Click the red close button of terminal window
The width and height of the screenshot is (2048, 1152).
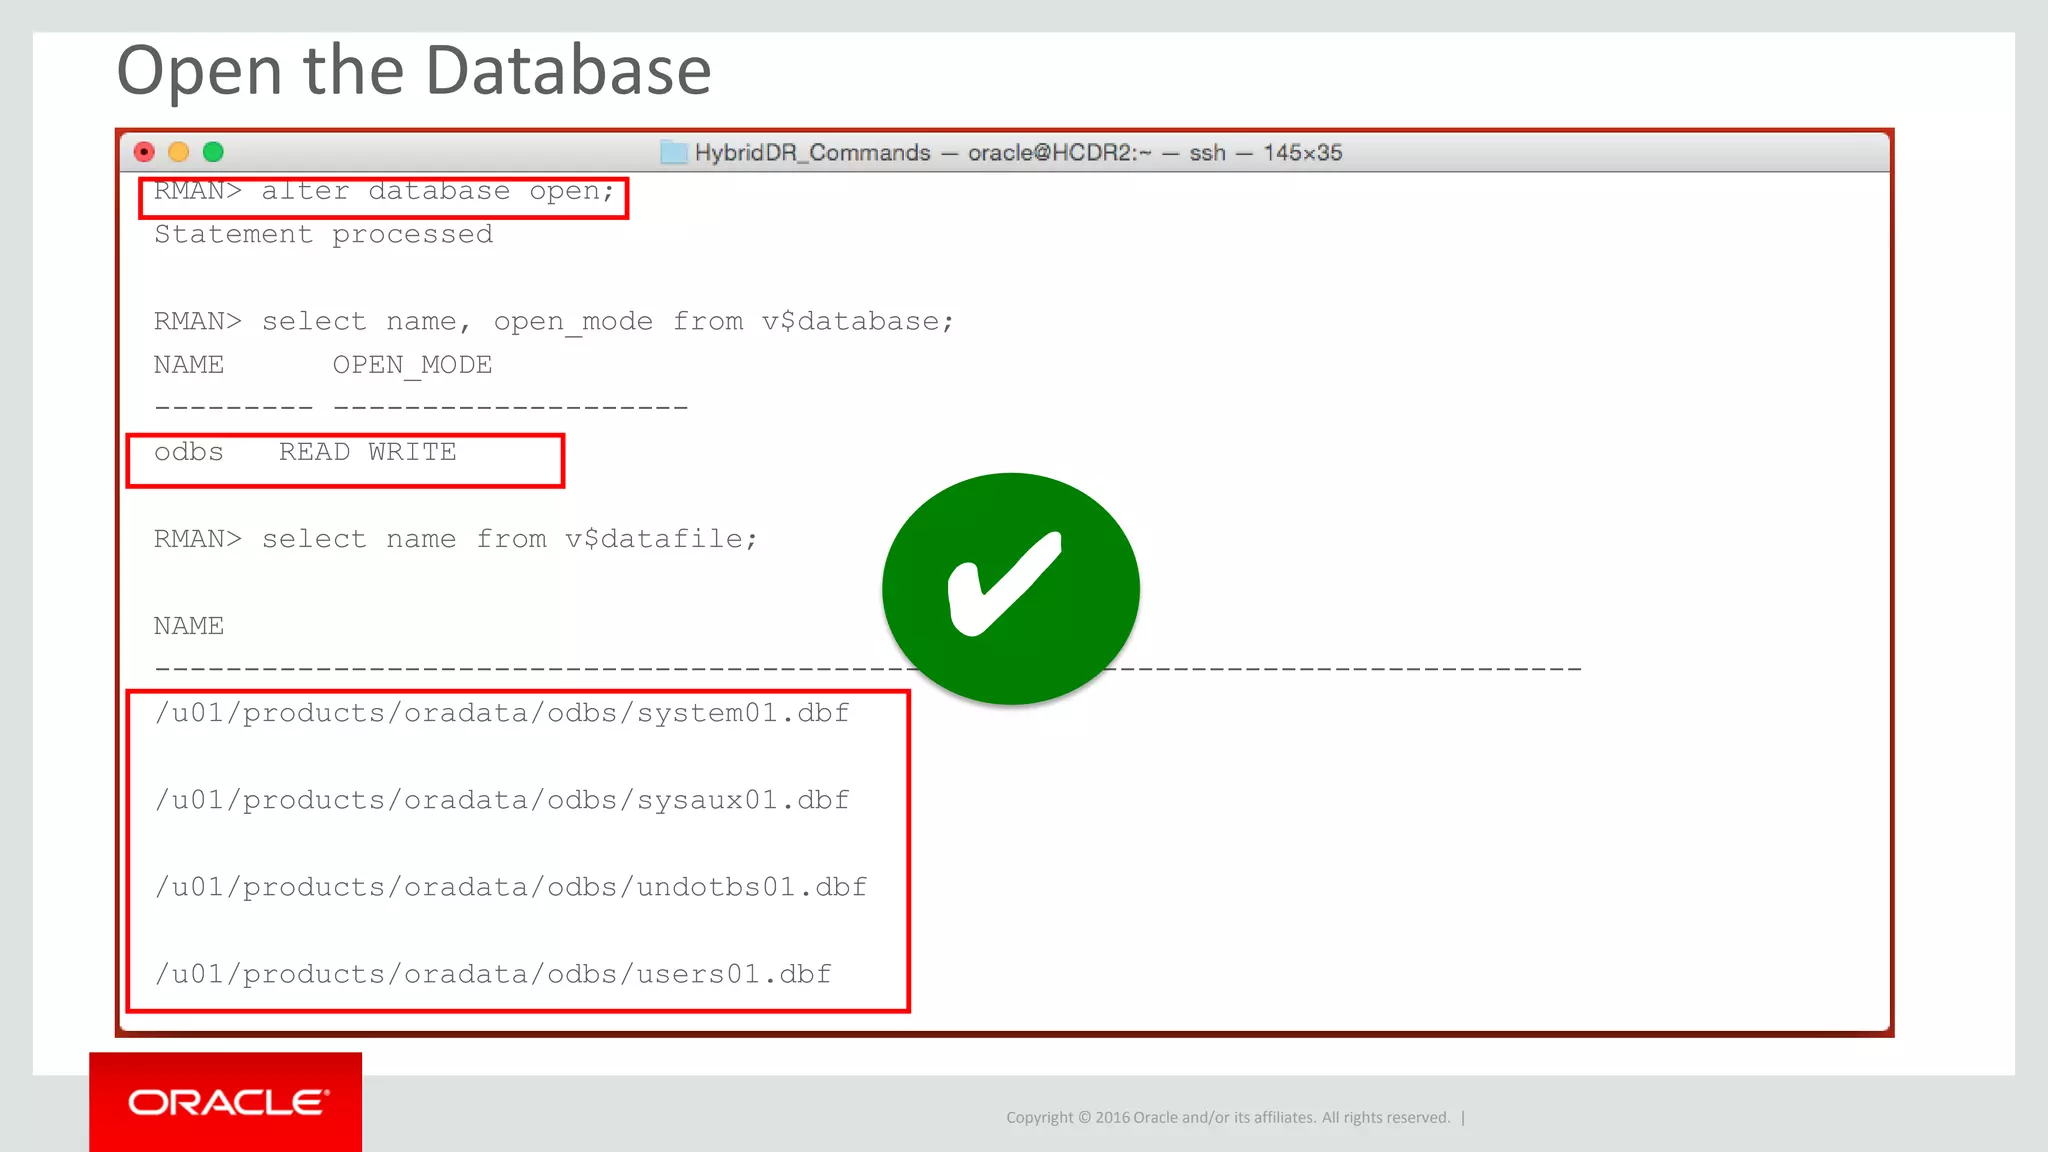pyautogui.click(x=144, y=152)
